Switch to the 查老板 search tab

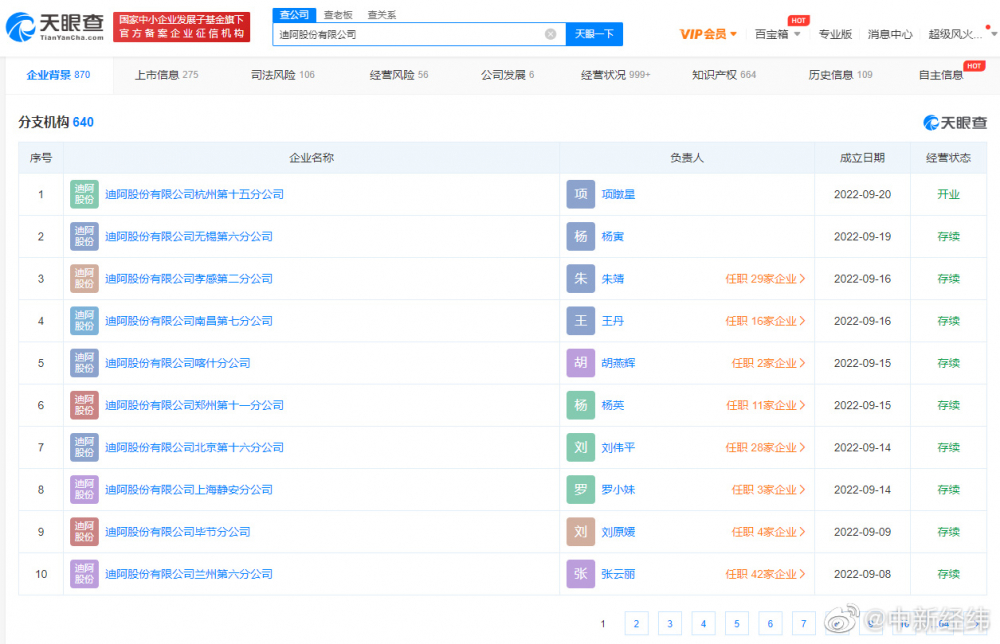[x=337, y=14]
